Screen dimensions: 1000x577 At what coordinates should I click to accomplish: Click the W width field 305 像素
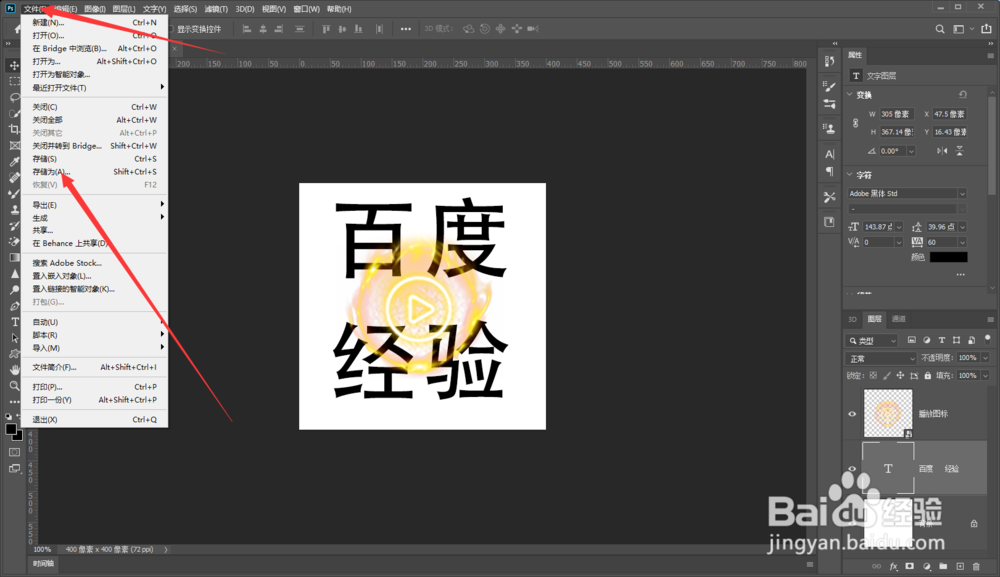(x=897, y=114)
